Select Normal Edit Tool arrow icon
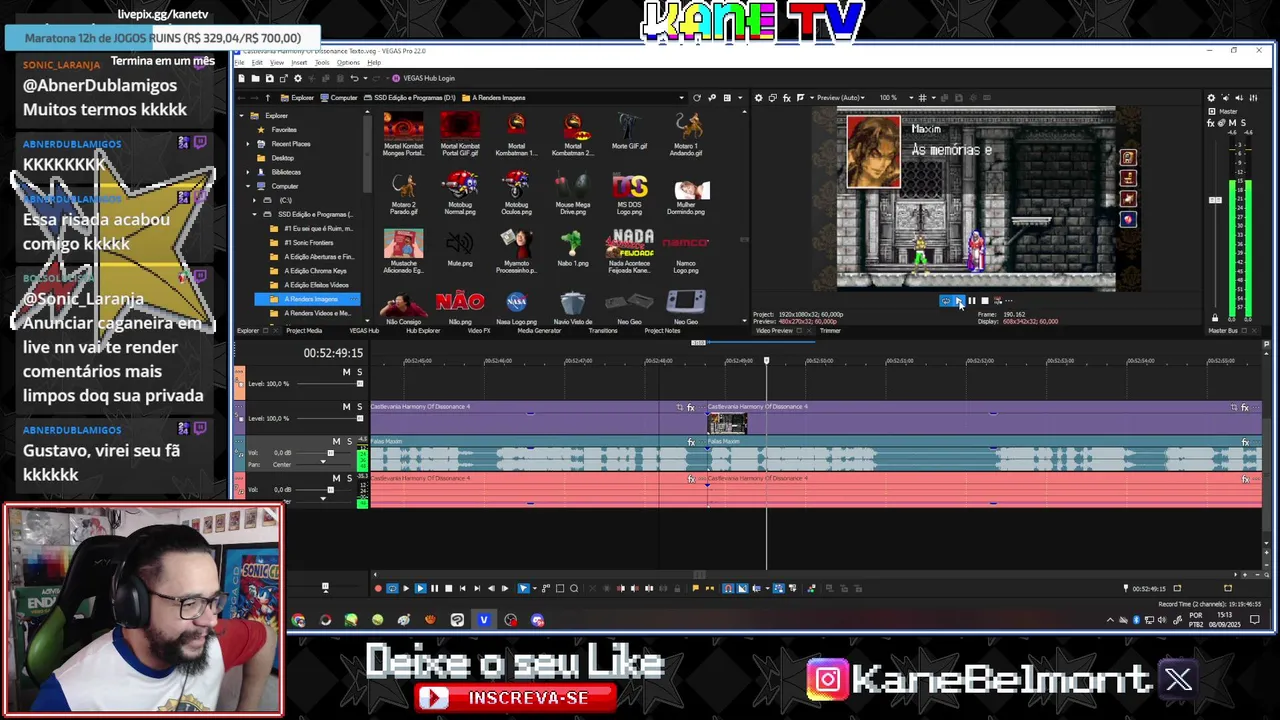Viewport: 1280px width, 720px height. click(x=523, y=588)
